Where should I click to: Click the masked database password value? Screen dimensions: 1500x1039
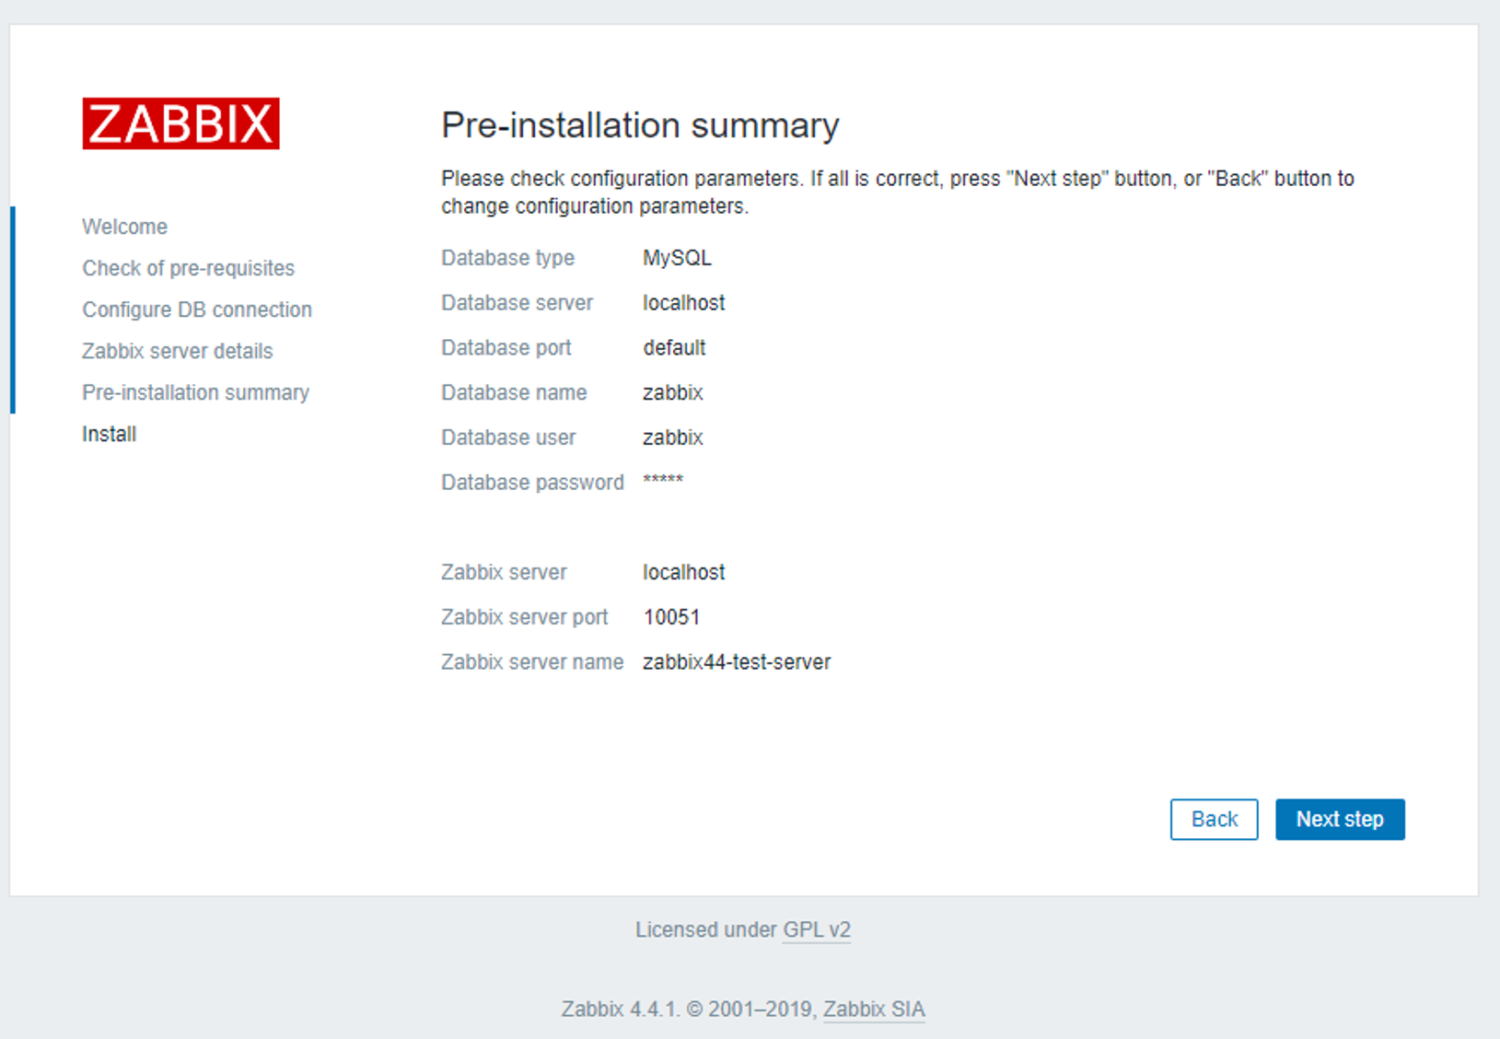(x=662, y=482)
